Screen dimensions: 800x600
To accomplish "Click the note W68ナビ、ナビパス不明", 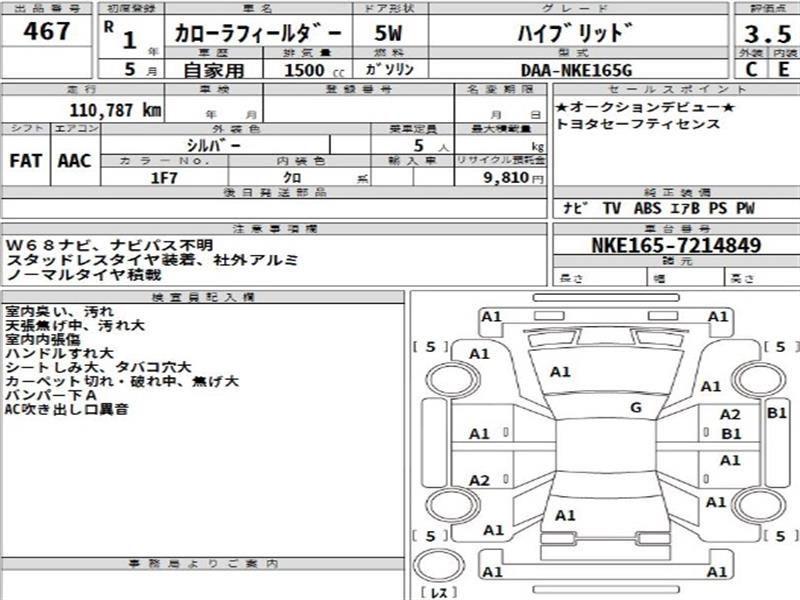I will [x=109, y=245].
